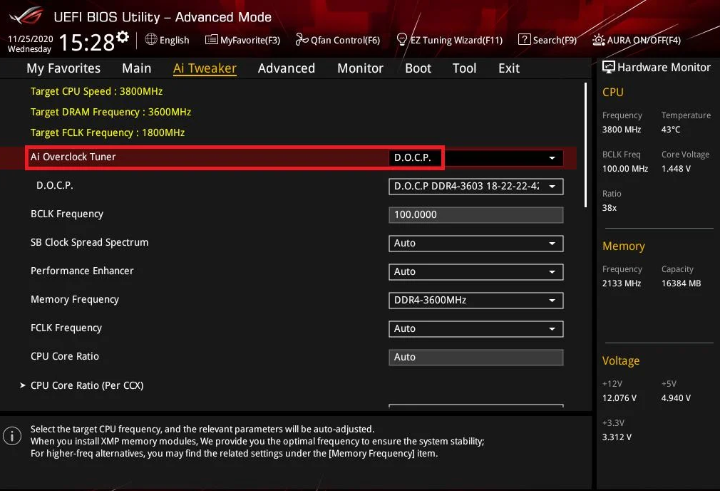
Task: Click +5V 4.940 V reading
Action: point(676,398)
